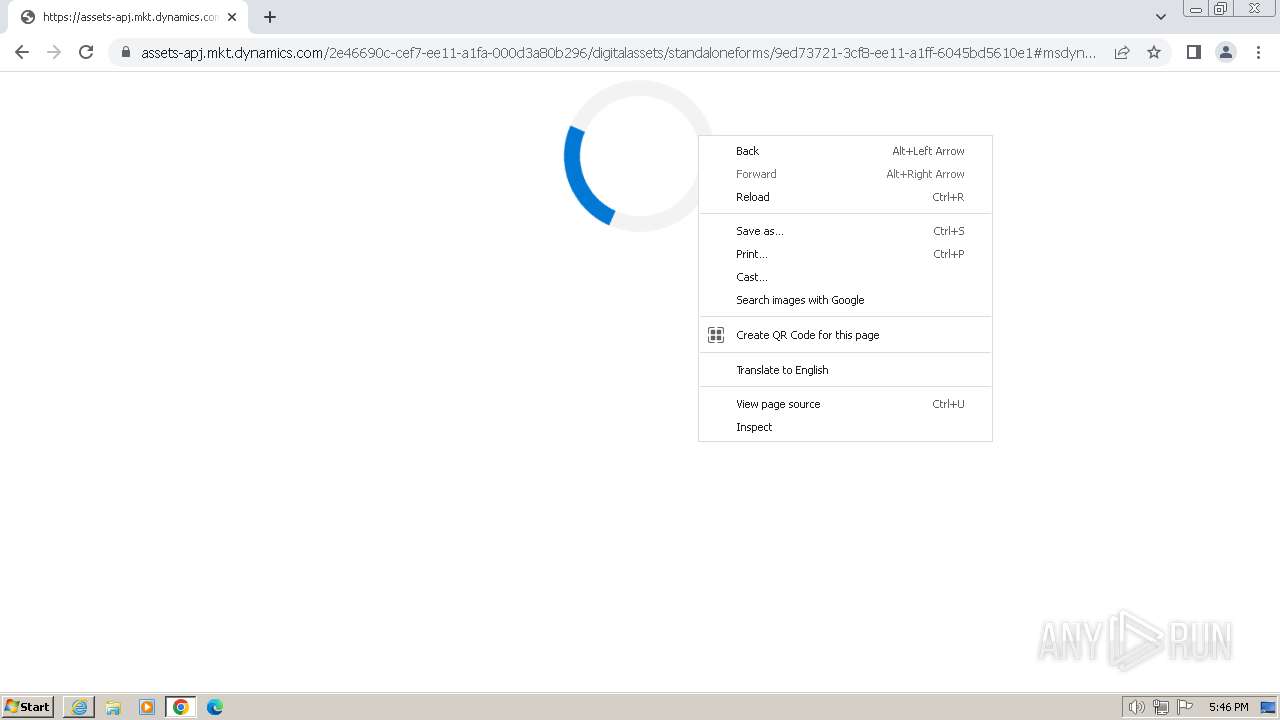Click the show desktop tray icon
1280x720 pixels.
point(1269,707)
